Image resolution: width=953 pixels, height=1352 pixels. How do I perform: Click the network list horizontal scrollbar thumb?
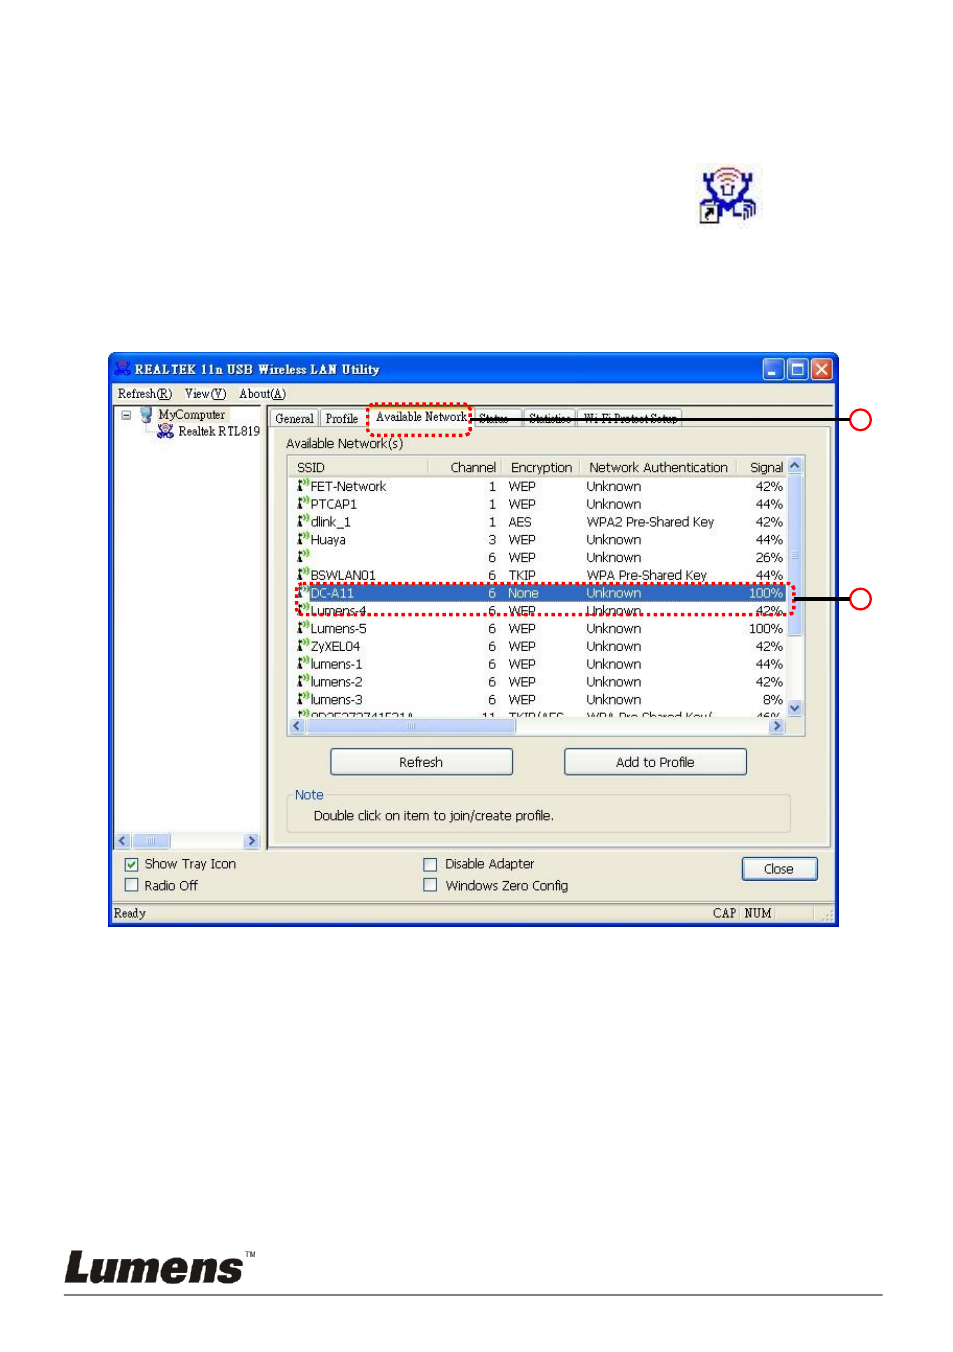410,726
